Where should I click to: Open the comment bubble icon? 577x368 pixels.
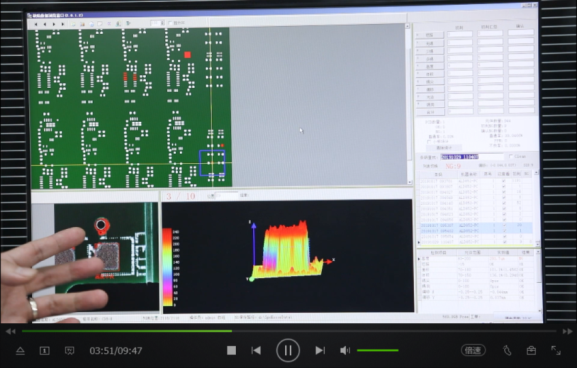(69, 351)
